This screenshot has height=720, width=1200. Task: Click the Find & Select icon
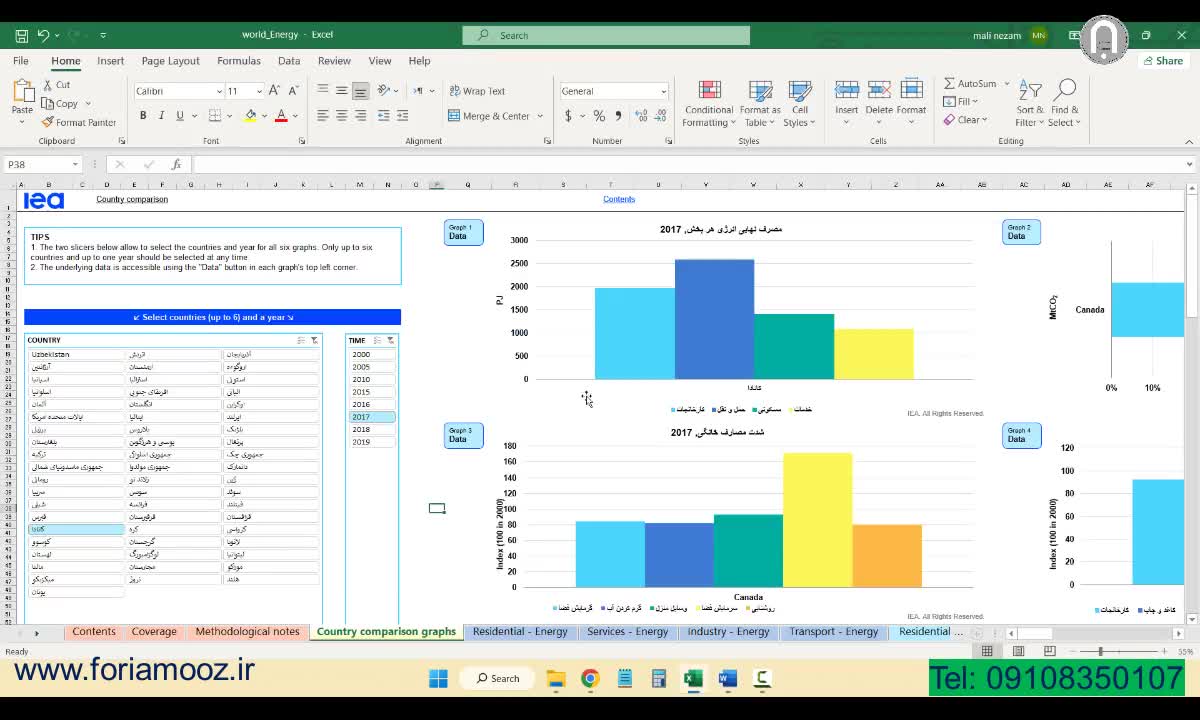click(1065, 104)
